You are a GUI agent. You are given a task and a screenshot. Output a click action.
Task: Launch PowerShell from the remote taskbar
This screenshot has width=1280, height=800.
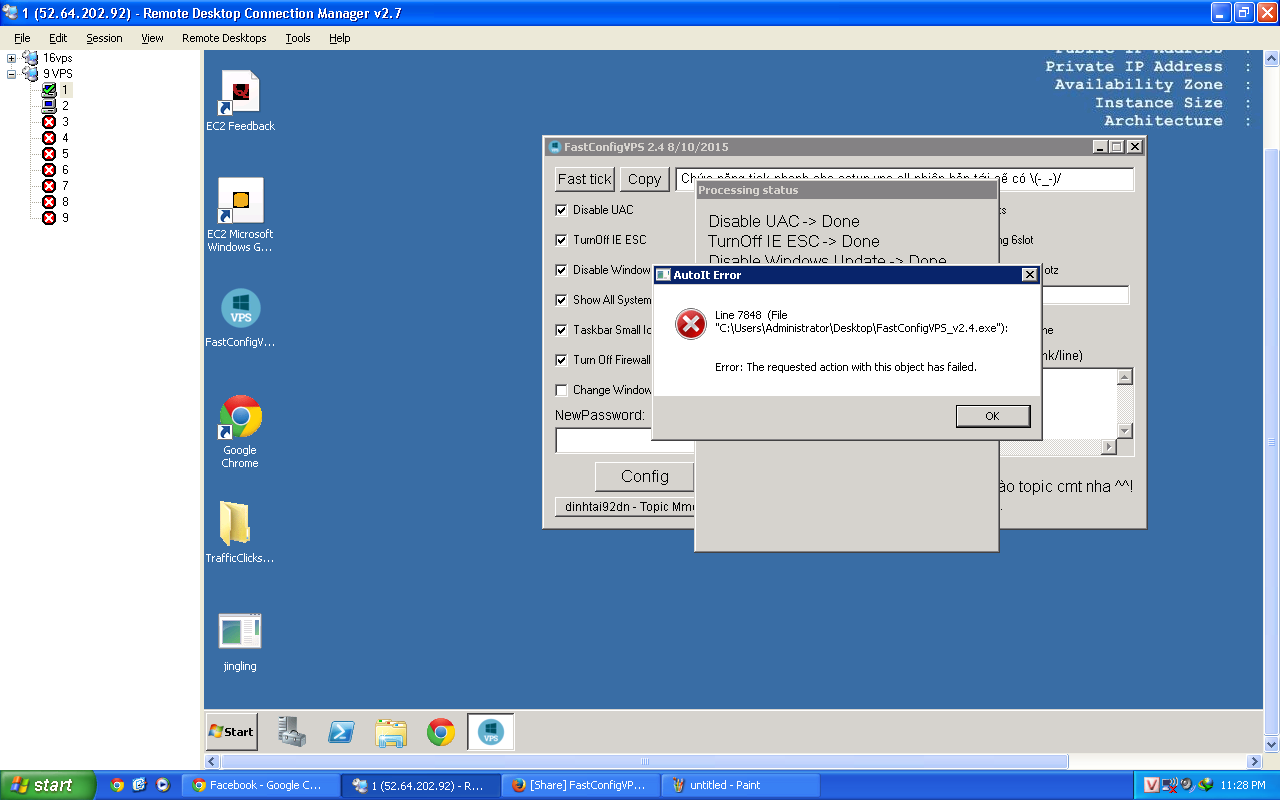point(341,732)
